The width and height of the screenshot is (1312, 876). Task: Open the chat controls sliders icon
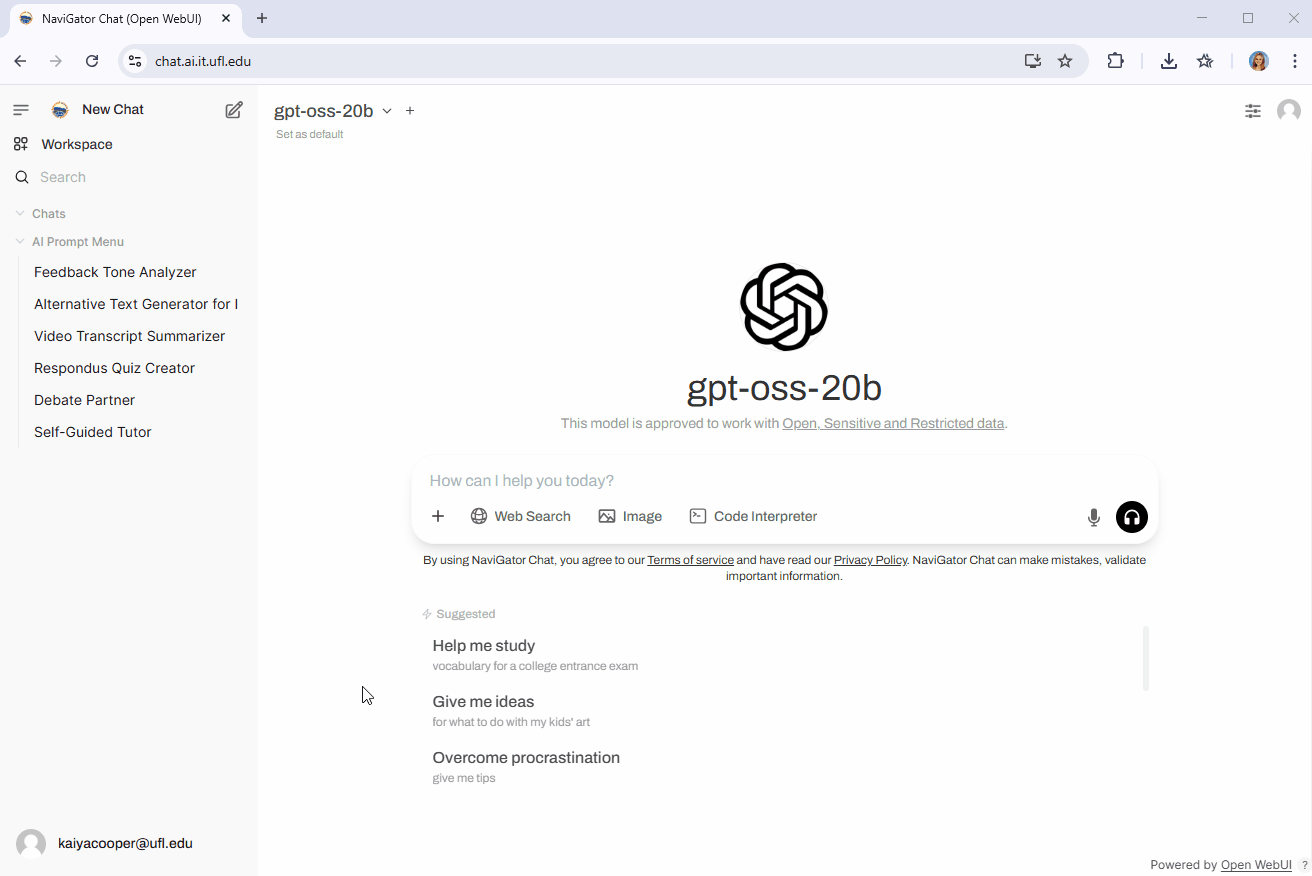pos(1252,111)
